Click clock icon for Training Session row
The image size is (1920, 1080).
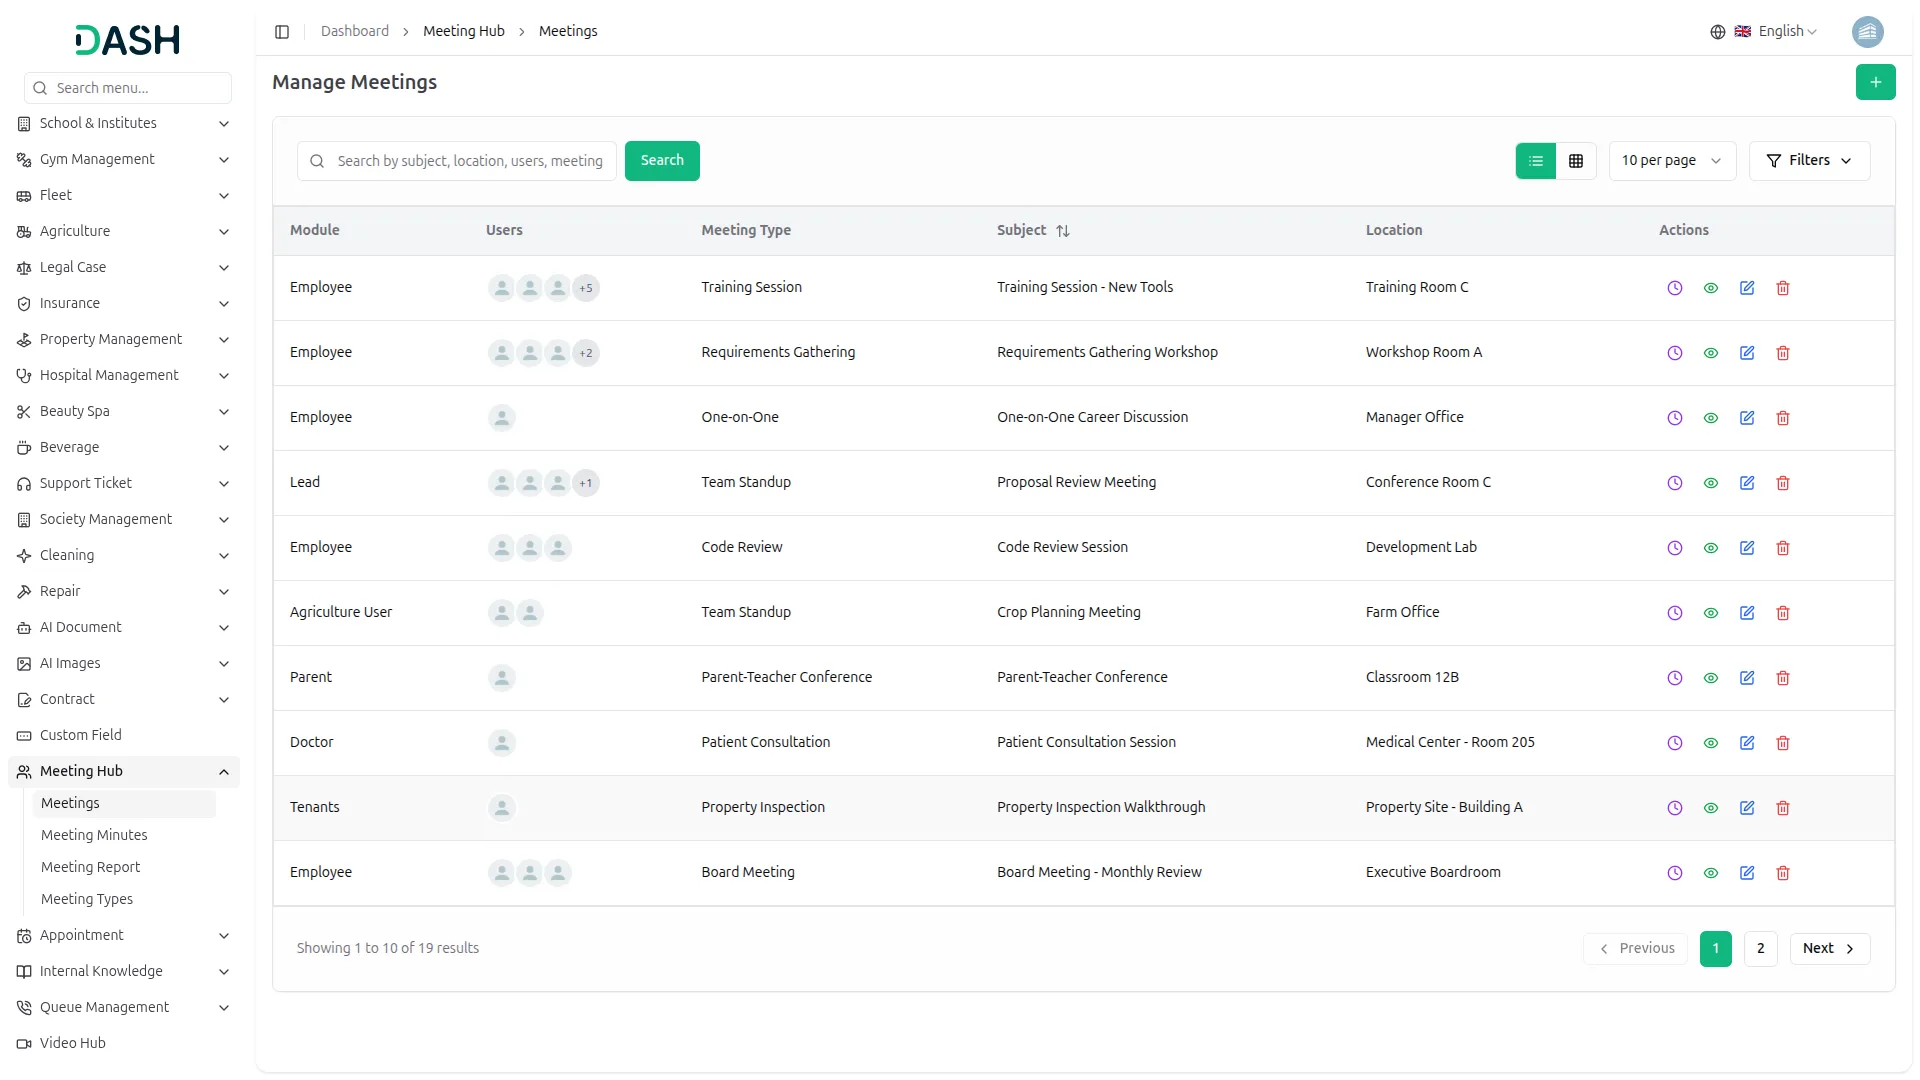point(1675,288)
